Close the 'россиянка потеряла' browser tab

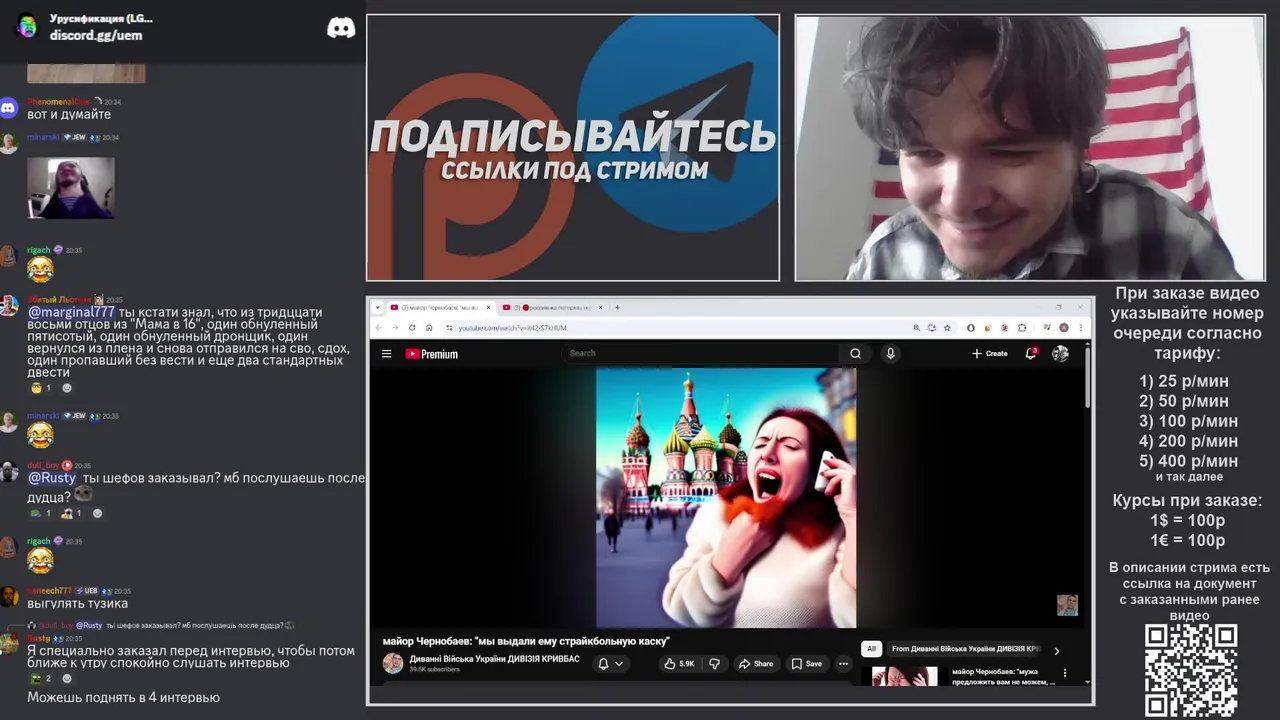click(600, 307)
